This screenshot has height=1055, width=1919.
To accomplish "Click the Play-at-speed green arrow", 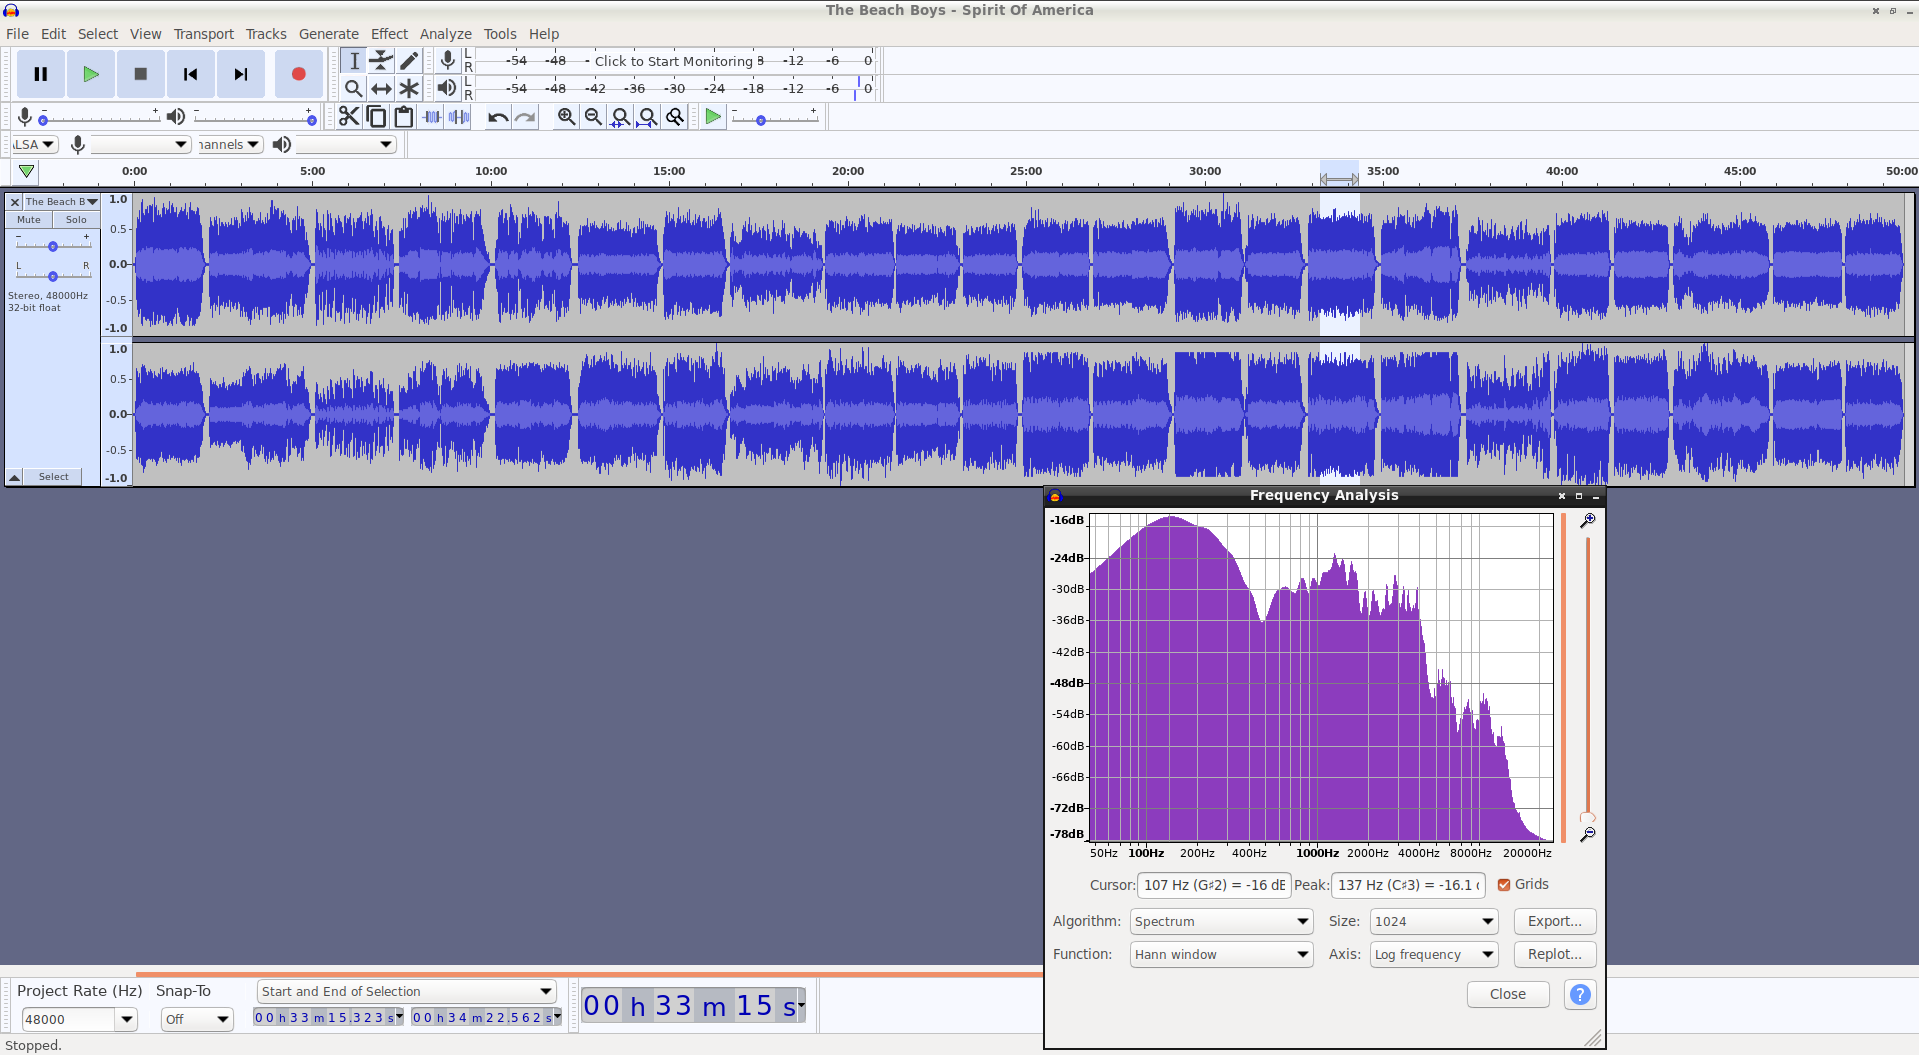I will 713,117.
